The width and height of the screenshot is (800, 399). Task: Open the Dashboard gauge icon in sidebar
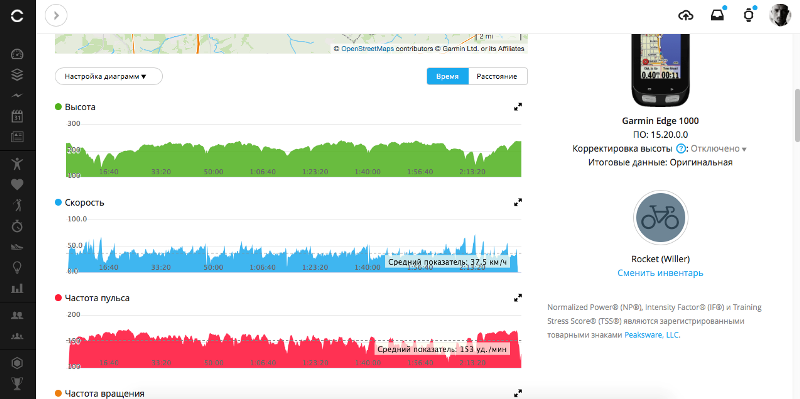tap(17, 55)
